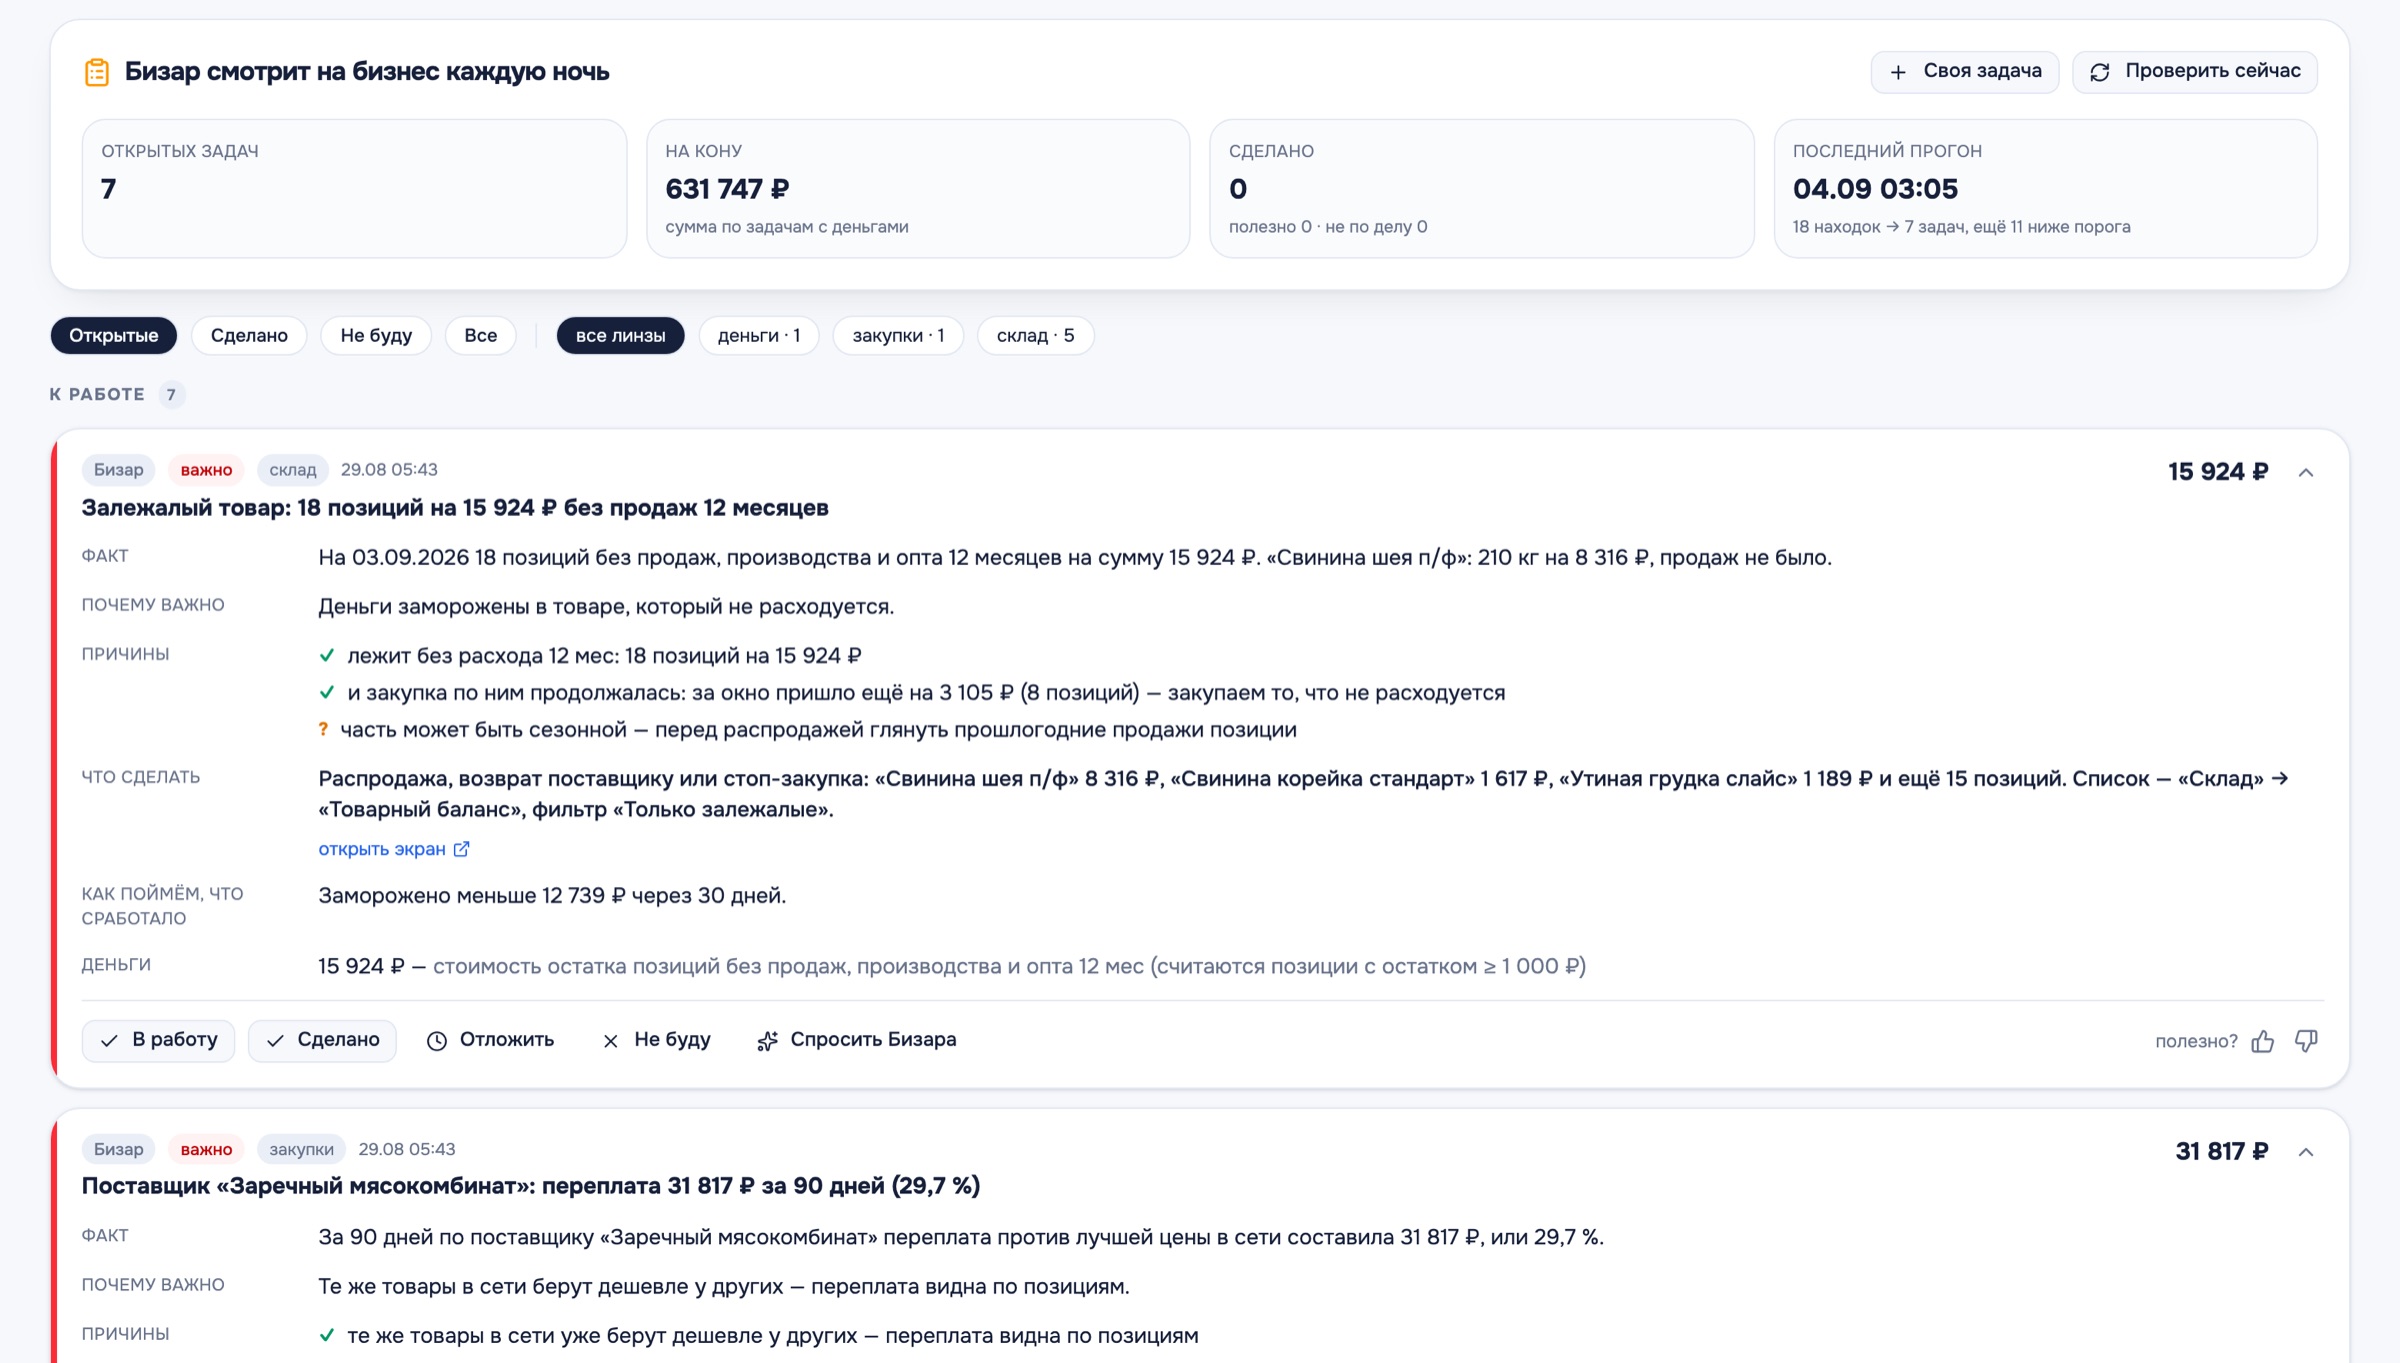Image resolution: width=2400 pixels, height=1363 pixels.
Task: Click the sparkle icon for Спросить Бизара
Action: coord(767,1041)
